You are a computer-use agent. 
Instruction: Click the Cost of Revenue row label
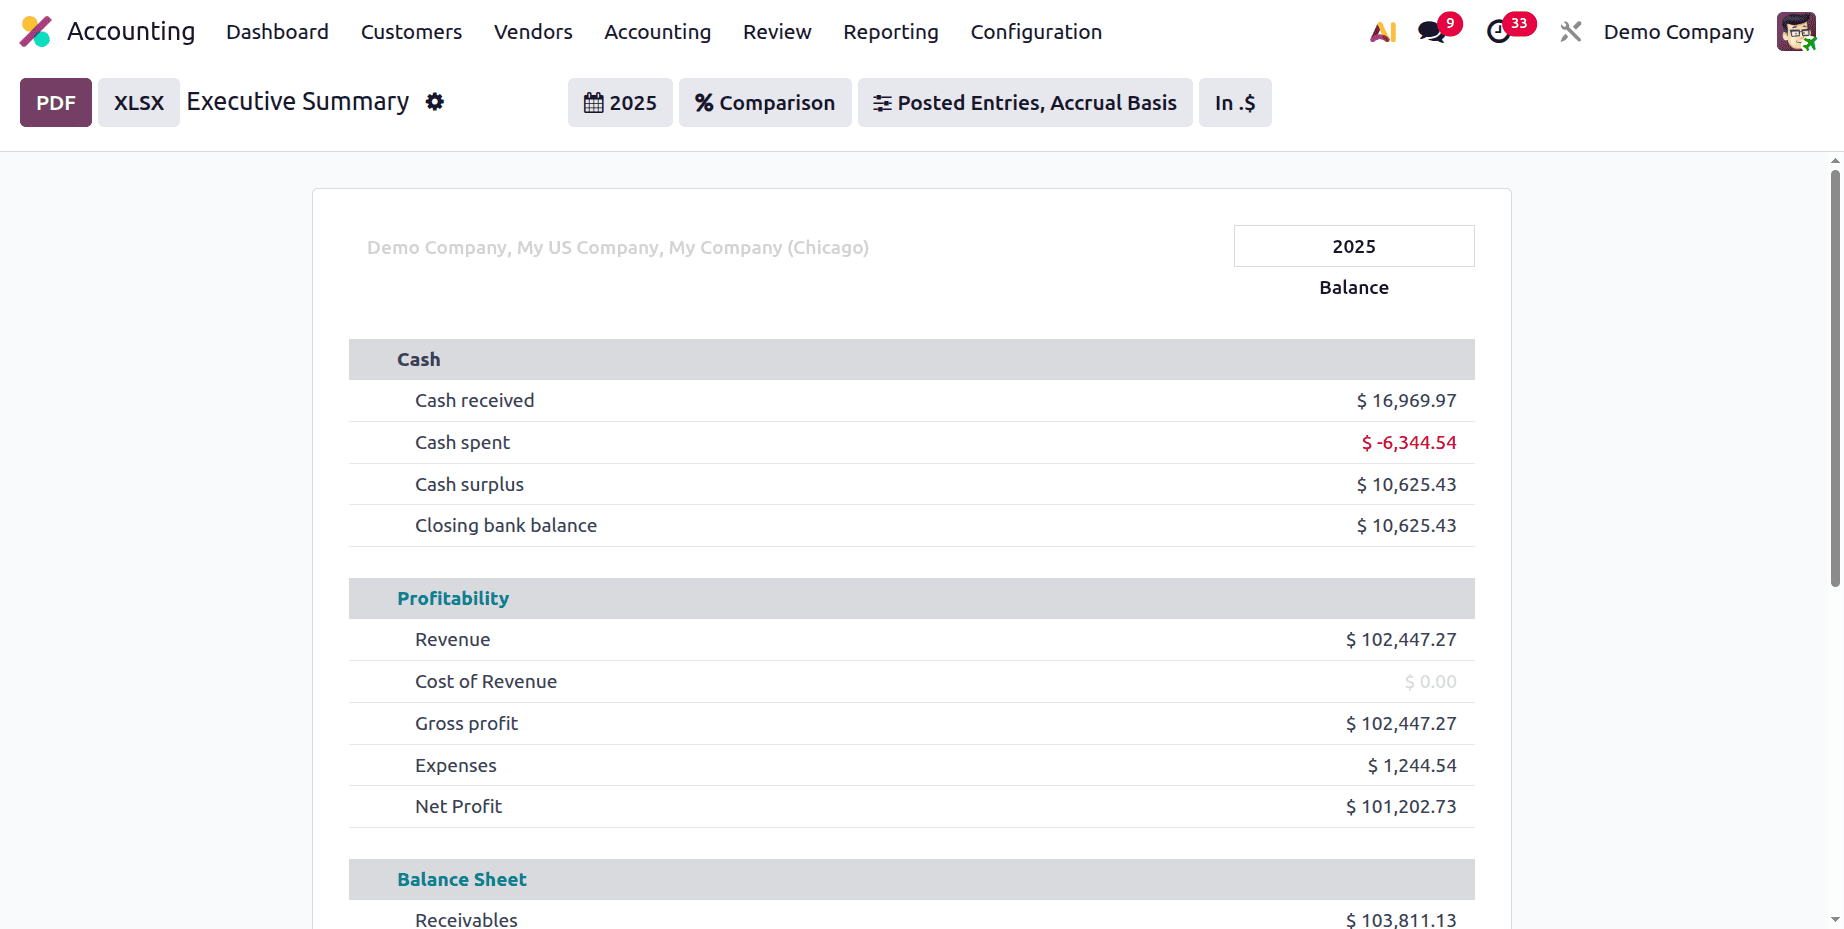(x=486, y=681)
